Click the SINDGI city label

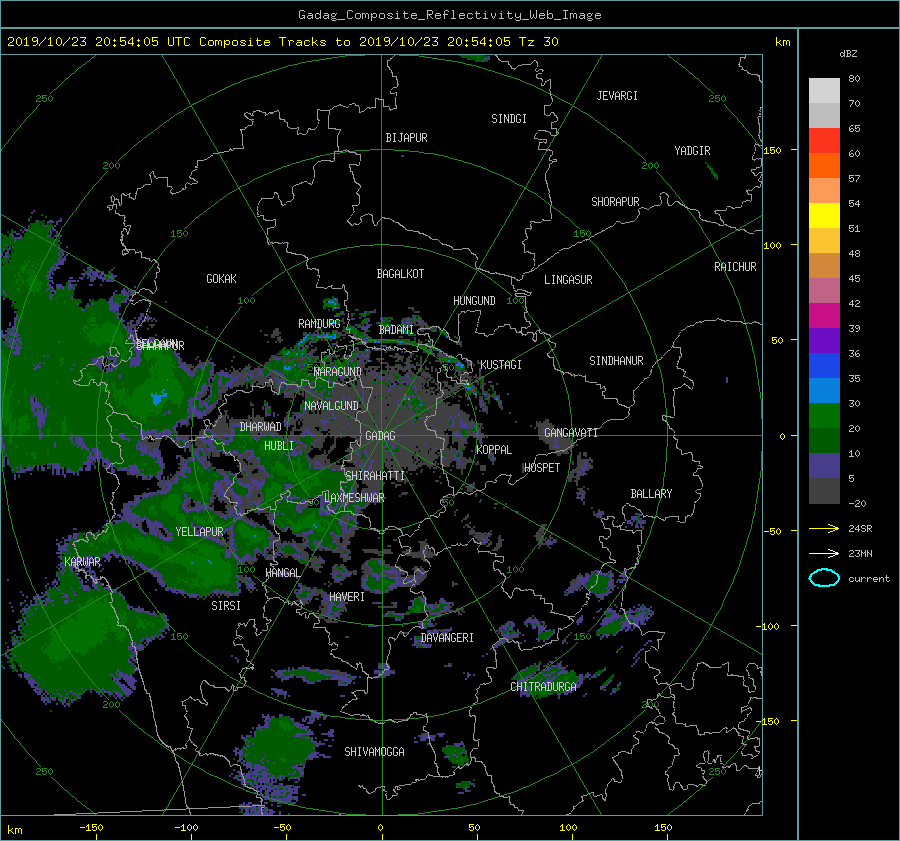tap(509, 119)
